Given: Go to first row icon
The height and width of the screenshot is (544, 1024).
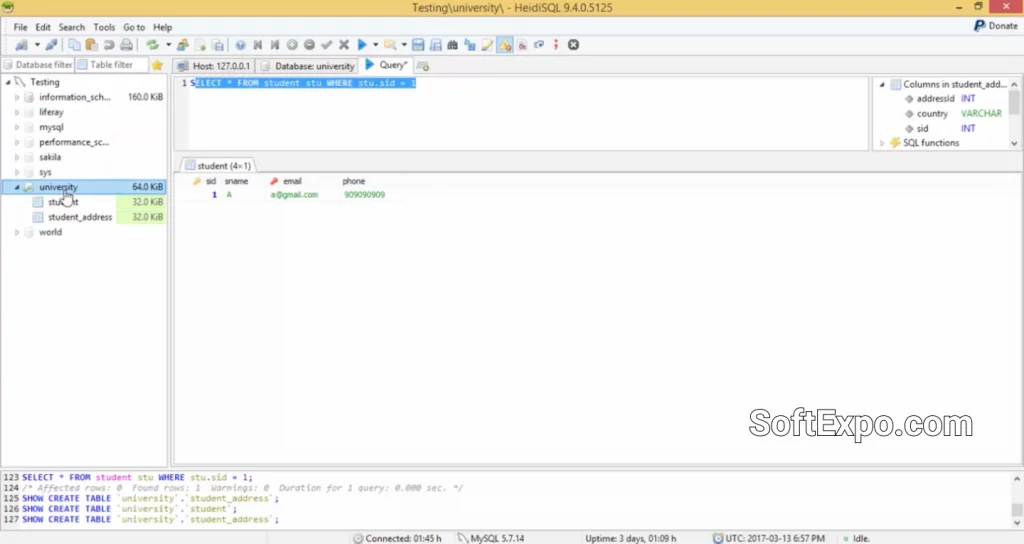Looking at the screenshot, I should coord(257,45).
